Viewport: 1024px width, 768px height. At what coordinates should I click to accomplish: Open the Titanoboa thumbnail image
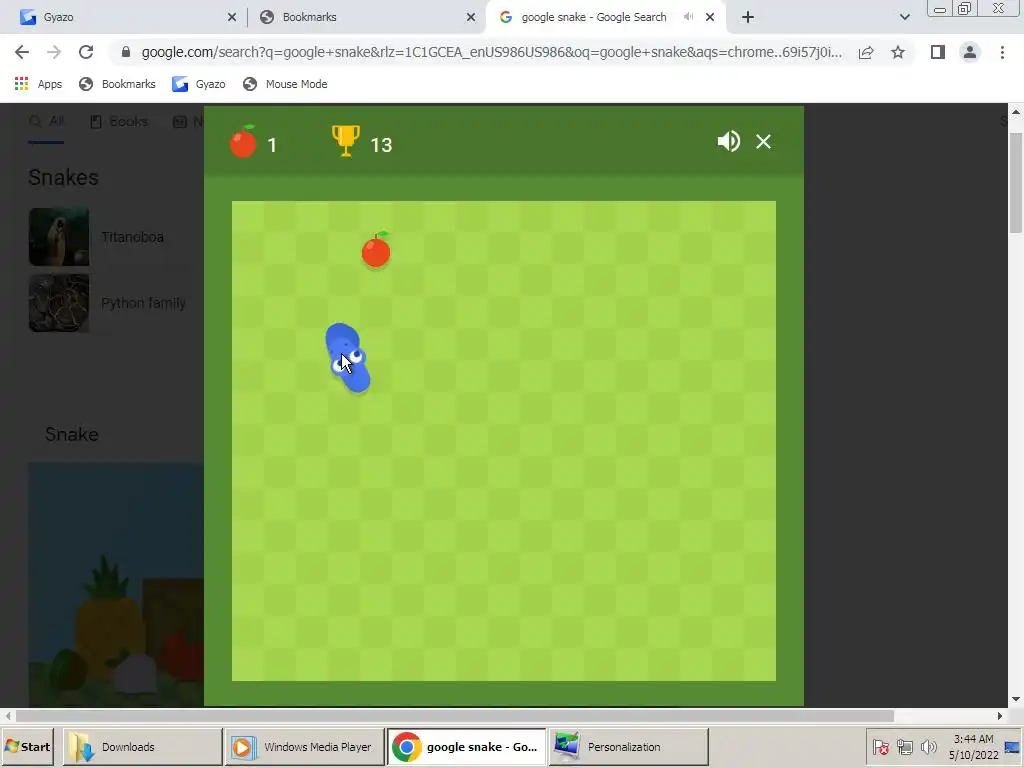click(59, 236)
